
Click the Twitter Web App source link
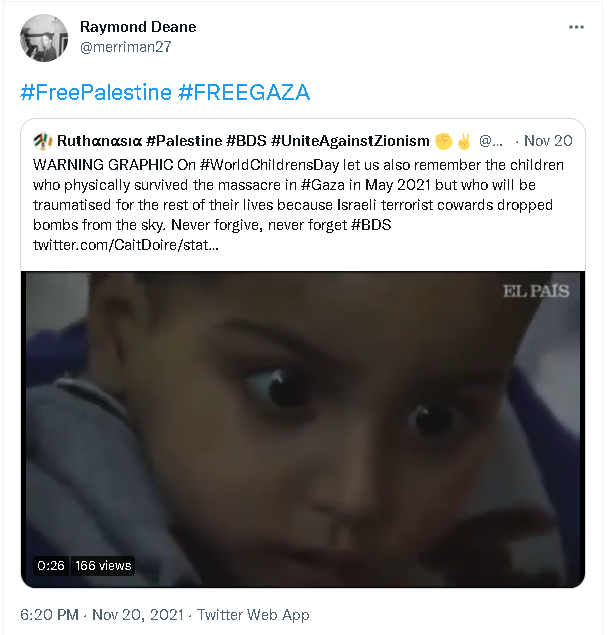click(253, 615)
